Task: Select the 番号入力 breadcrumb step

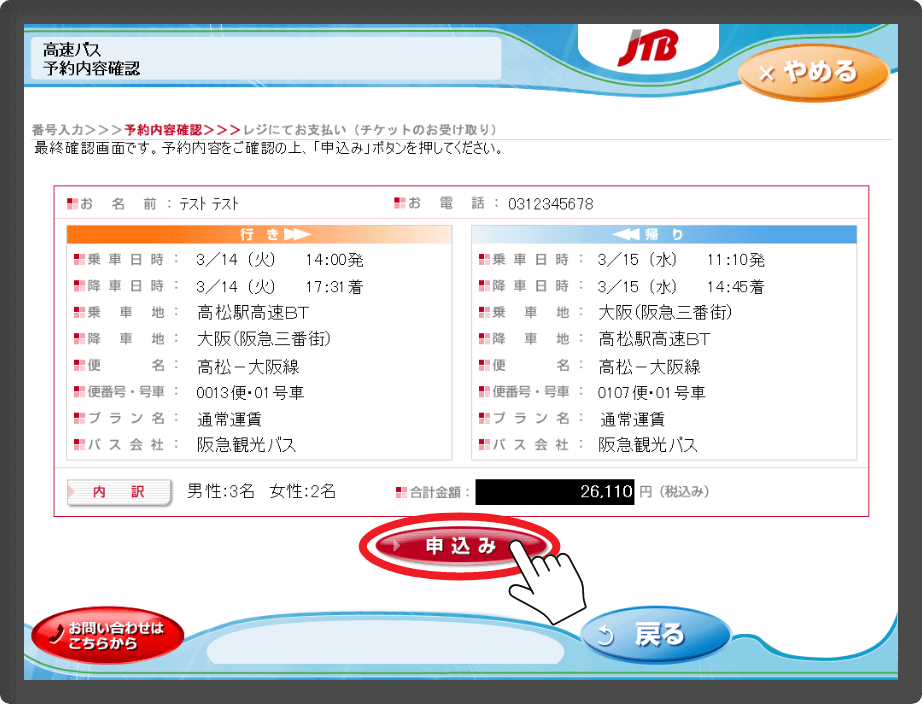Action: [58, 130]
